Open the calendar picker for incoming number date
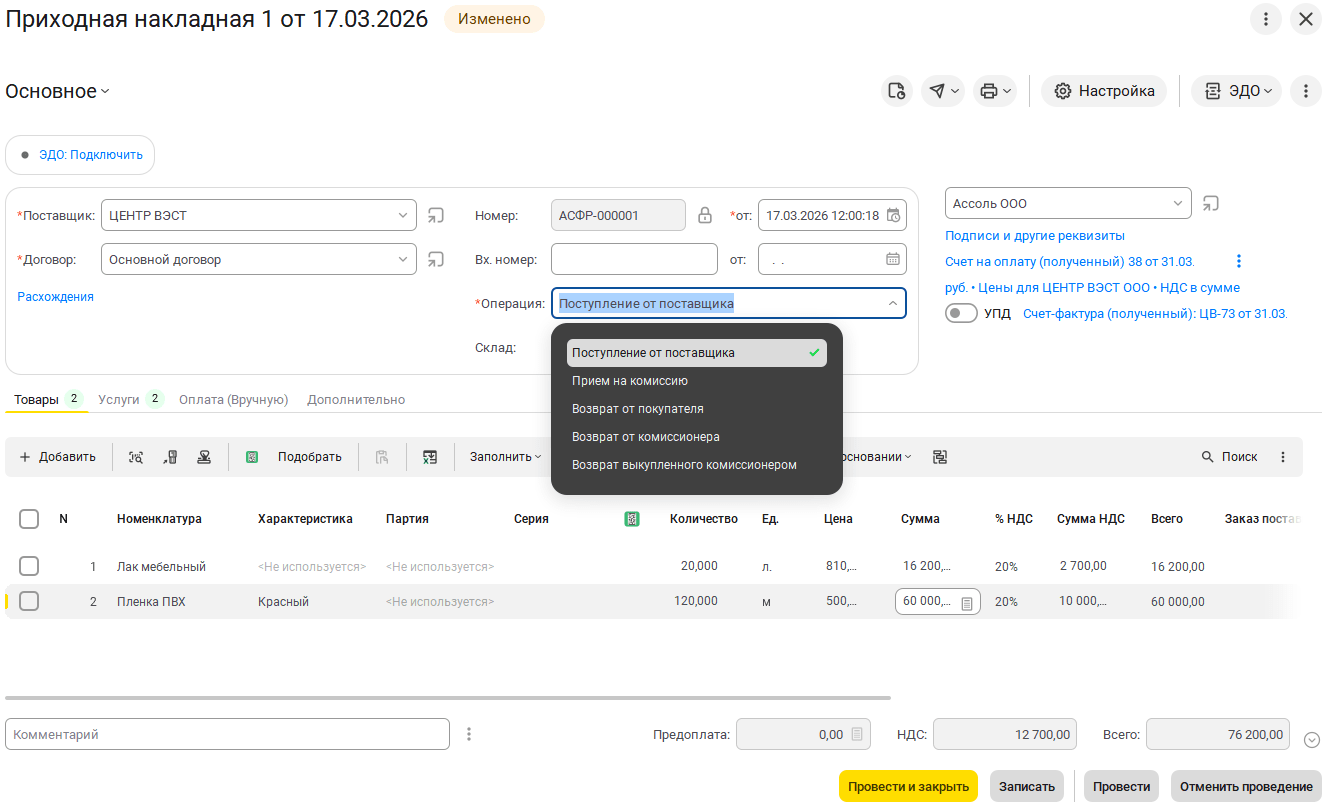This screenshot has height=807, width=1325. (x=893, y=259)
